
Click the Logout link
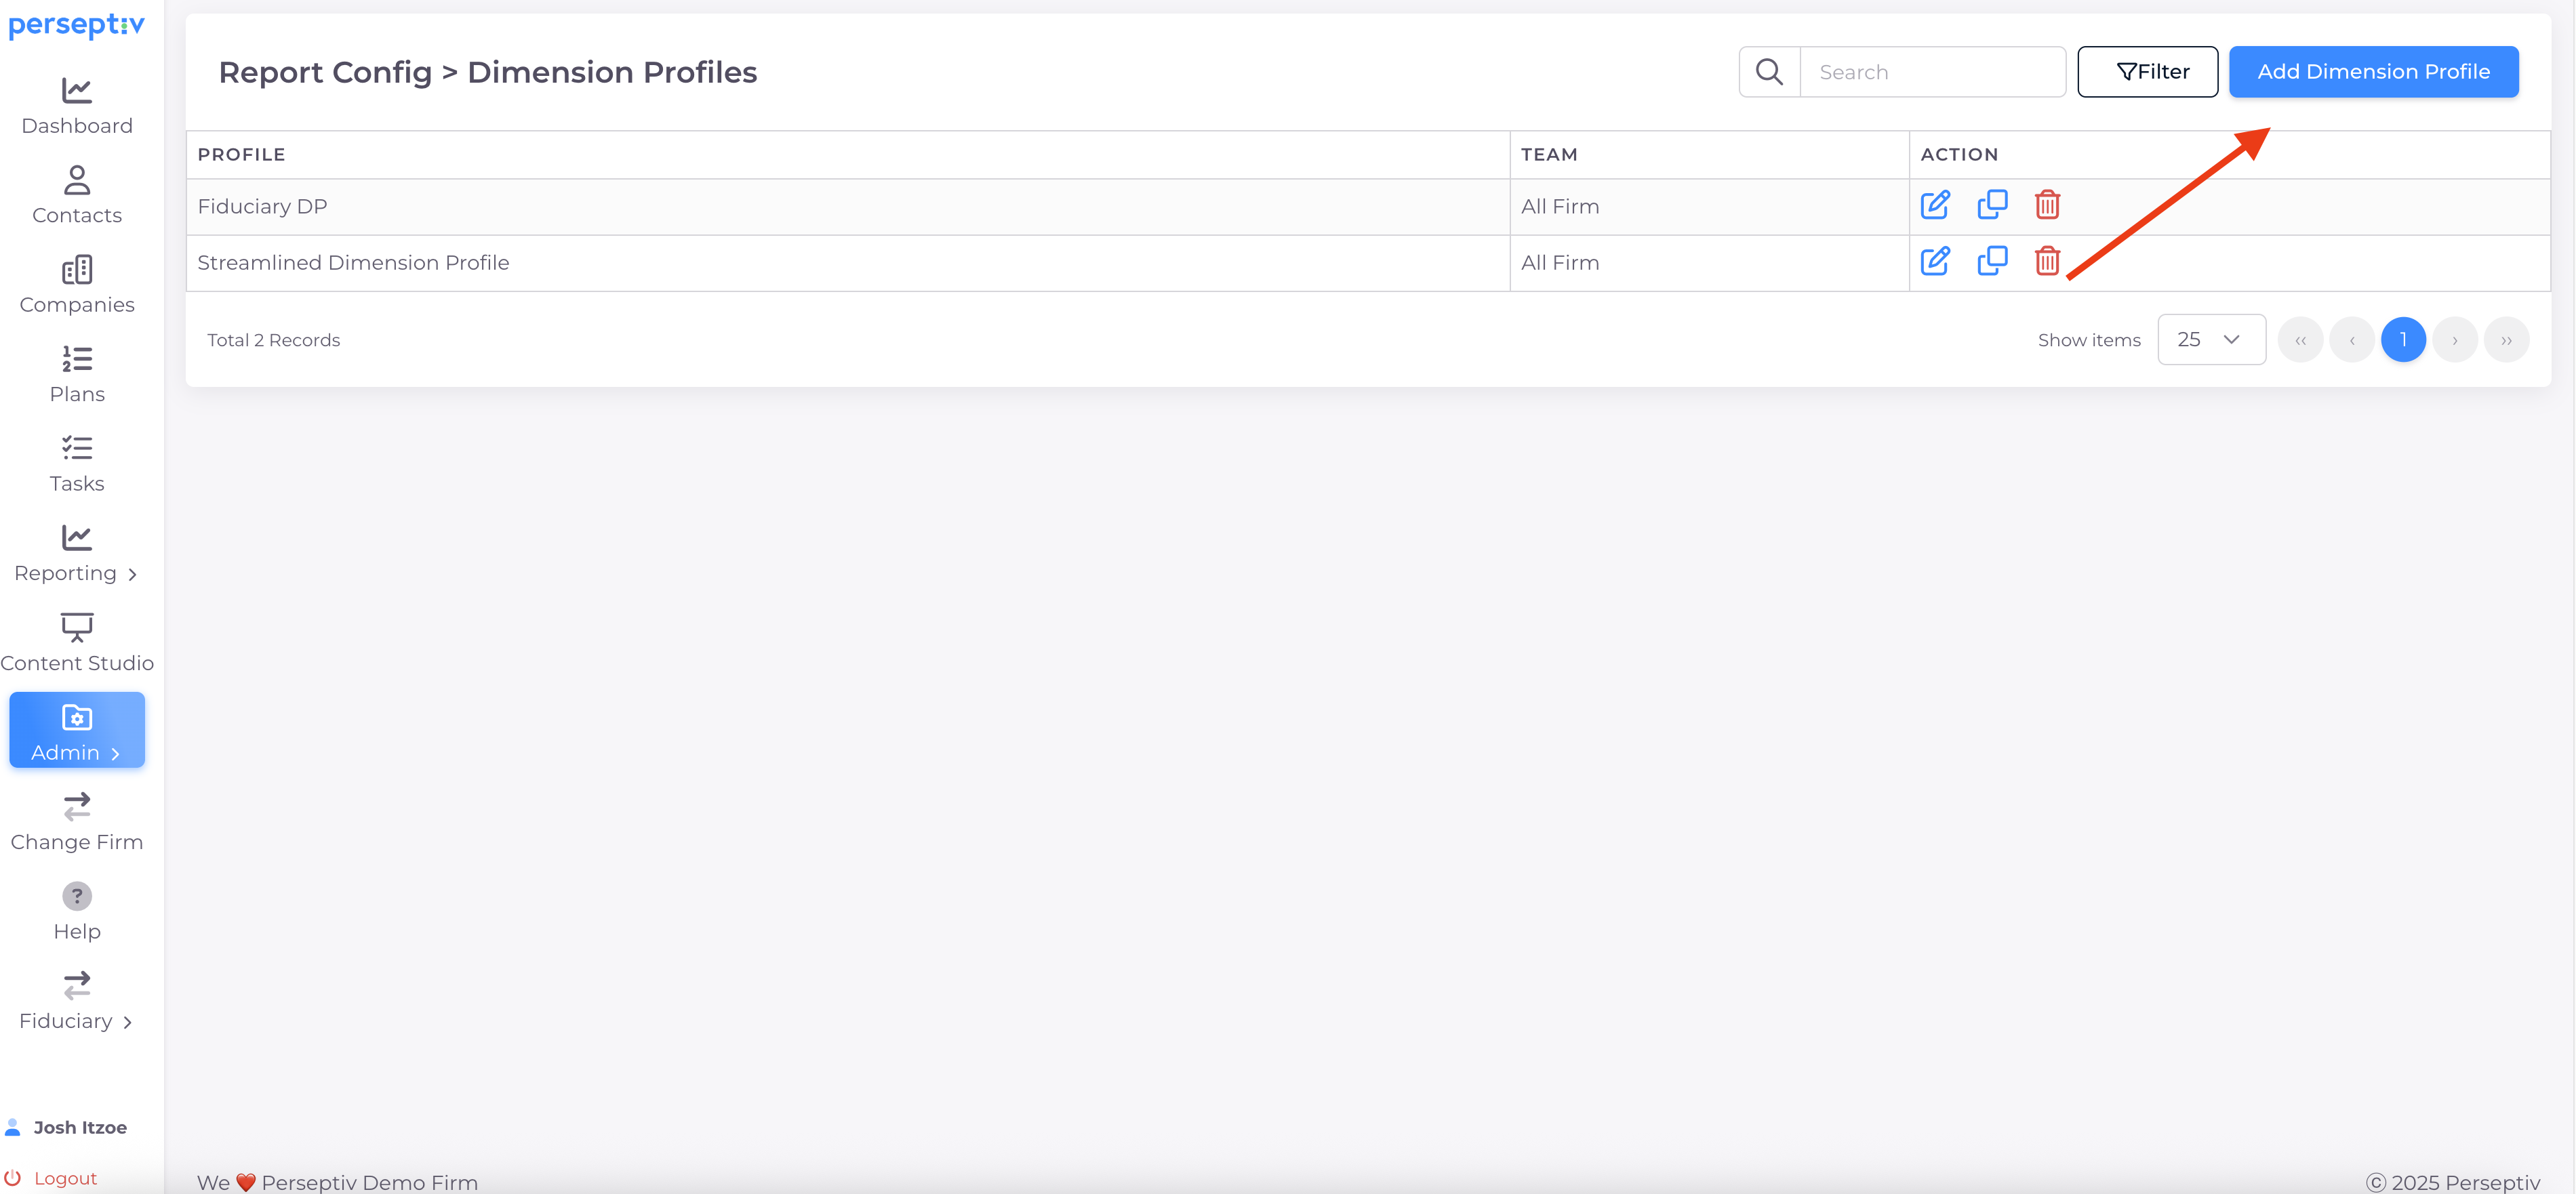[65, 1178]
